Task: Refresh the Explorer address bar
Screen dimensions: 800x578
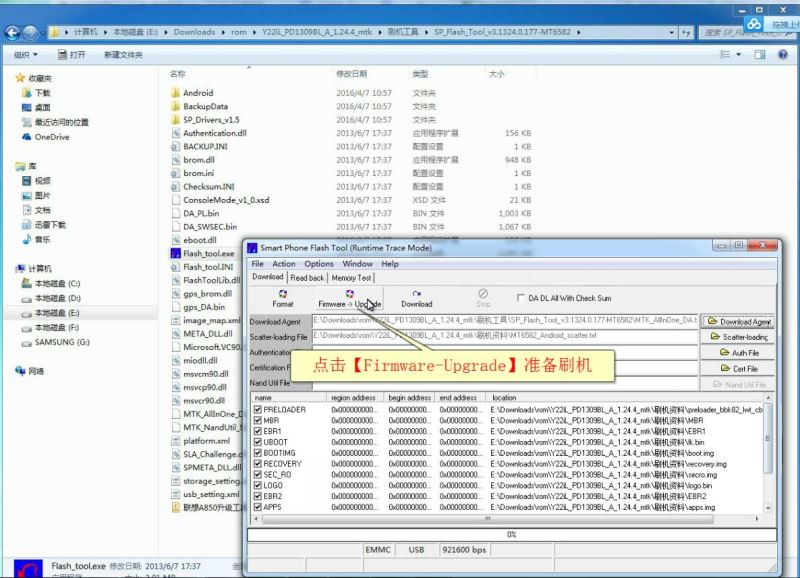Action: [x=686, y=32]
